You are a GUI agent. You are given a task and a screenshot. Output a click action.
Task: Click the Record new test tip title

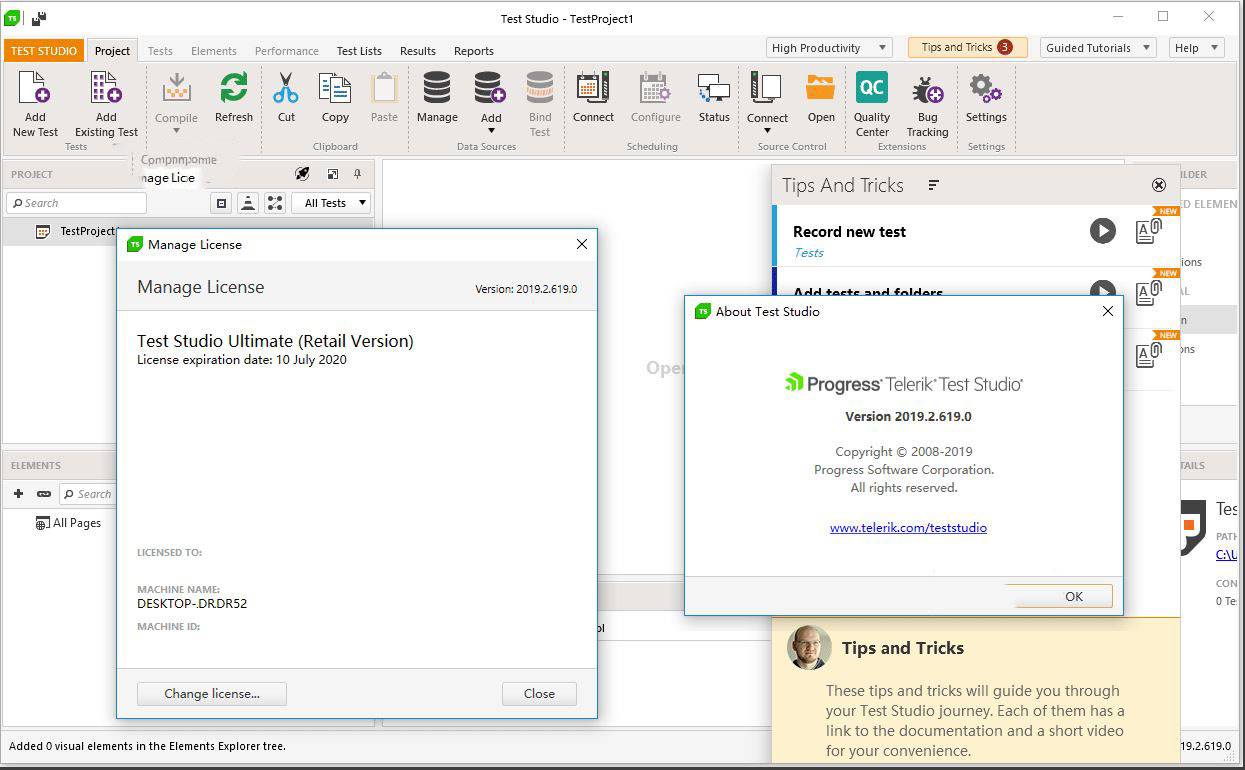(849, 231)
